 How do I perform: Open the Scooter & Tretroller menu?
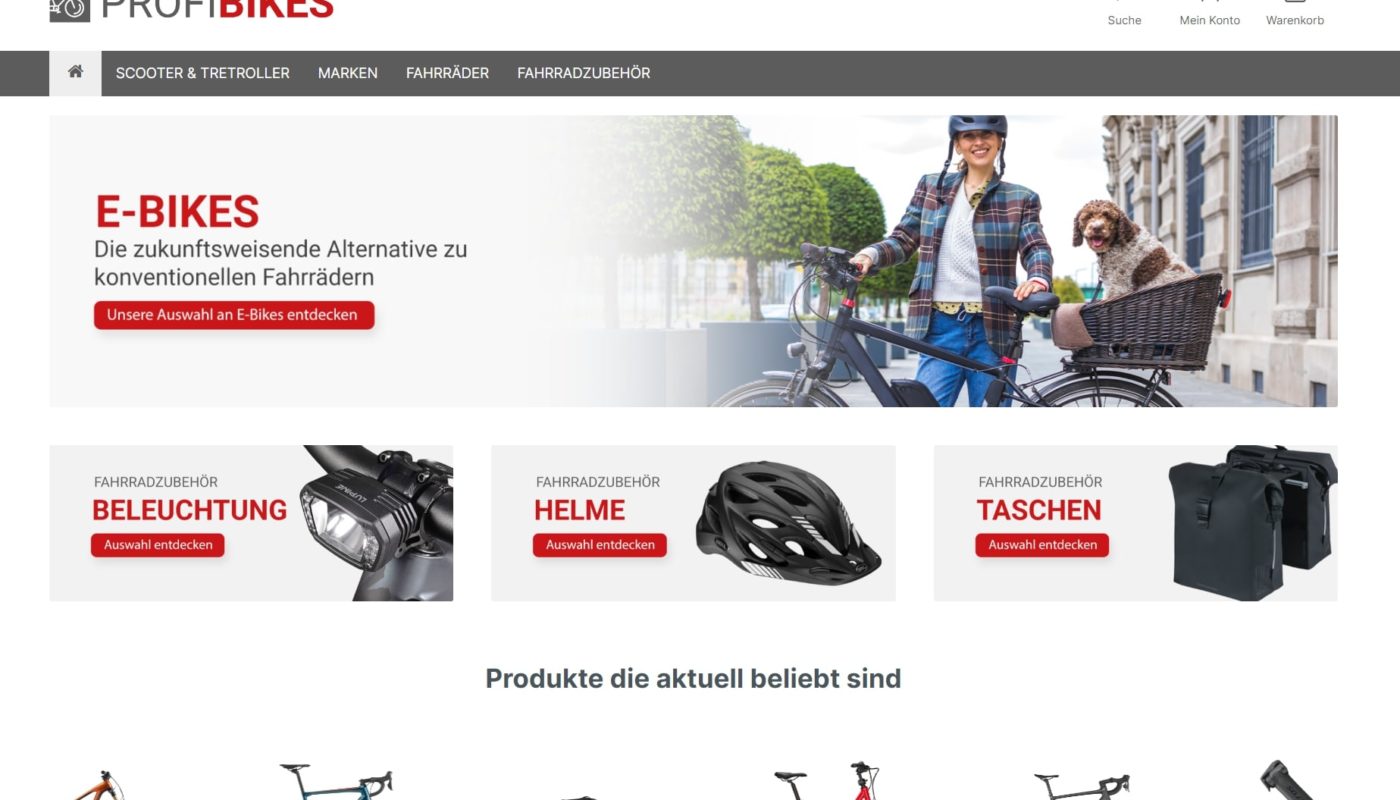click(x=203, y=73)
